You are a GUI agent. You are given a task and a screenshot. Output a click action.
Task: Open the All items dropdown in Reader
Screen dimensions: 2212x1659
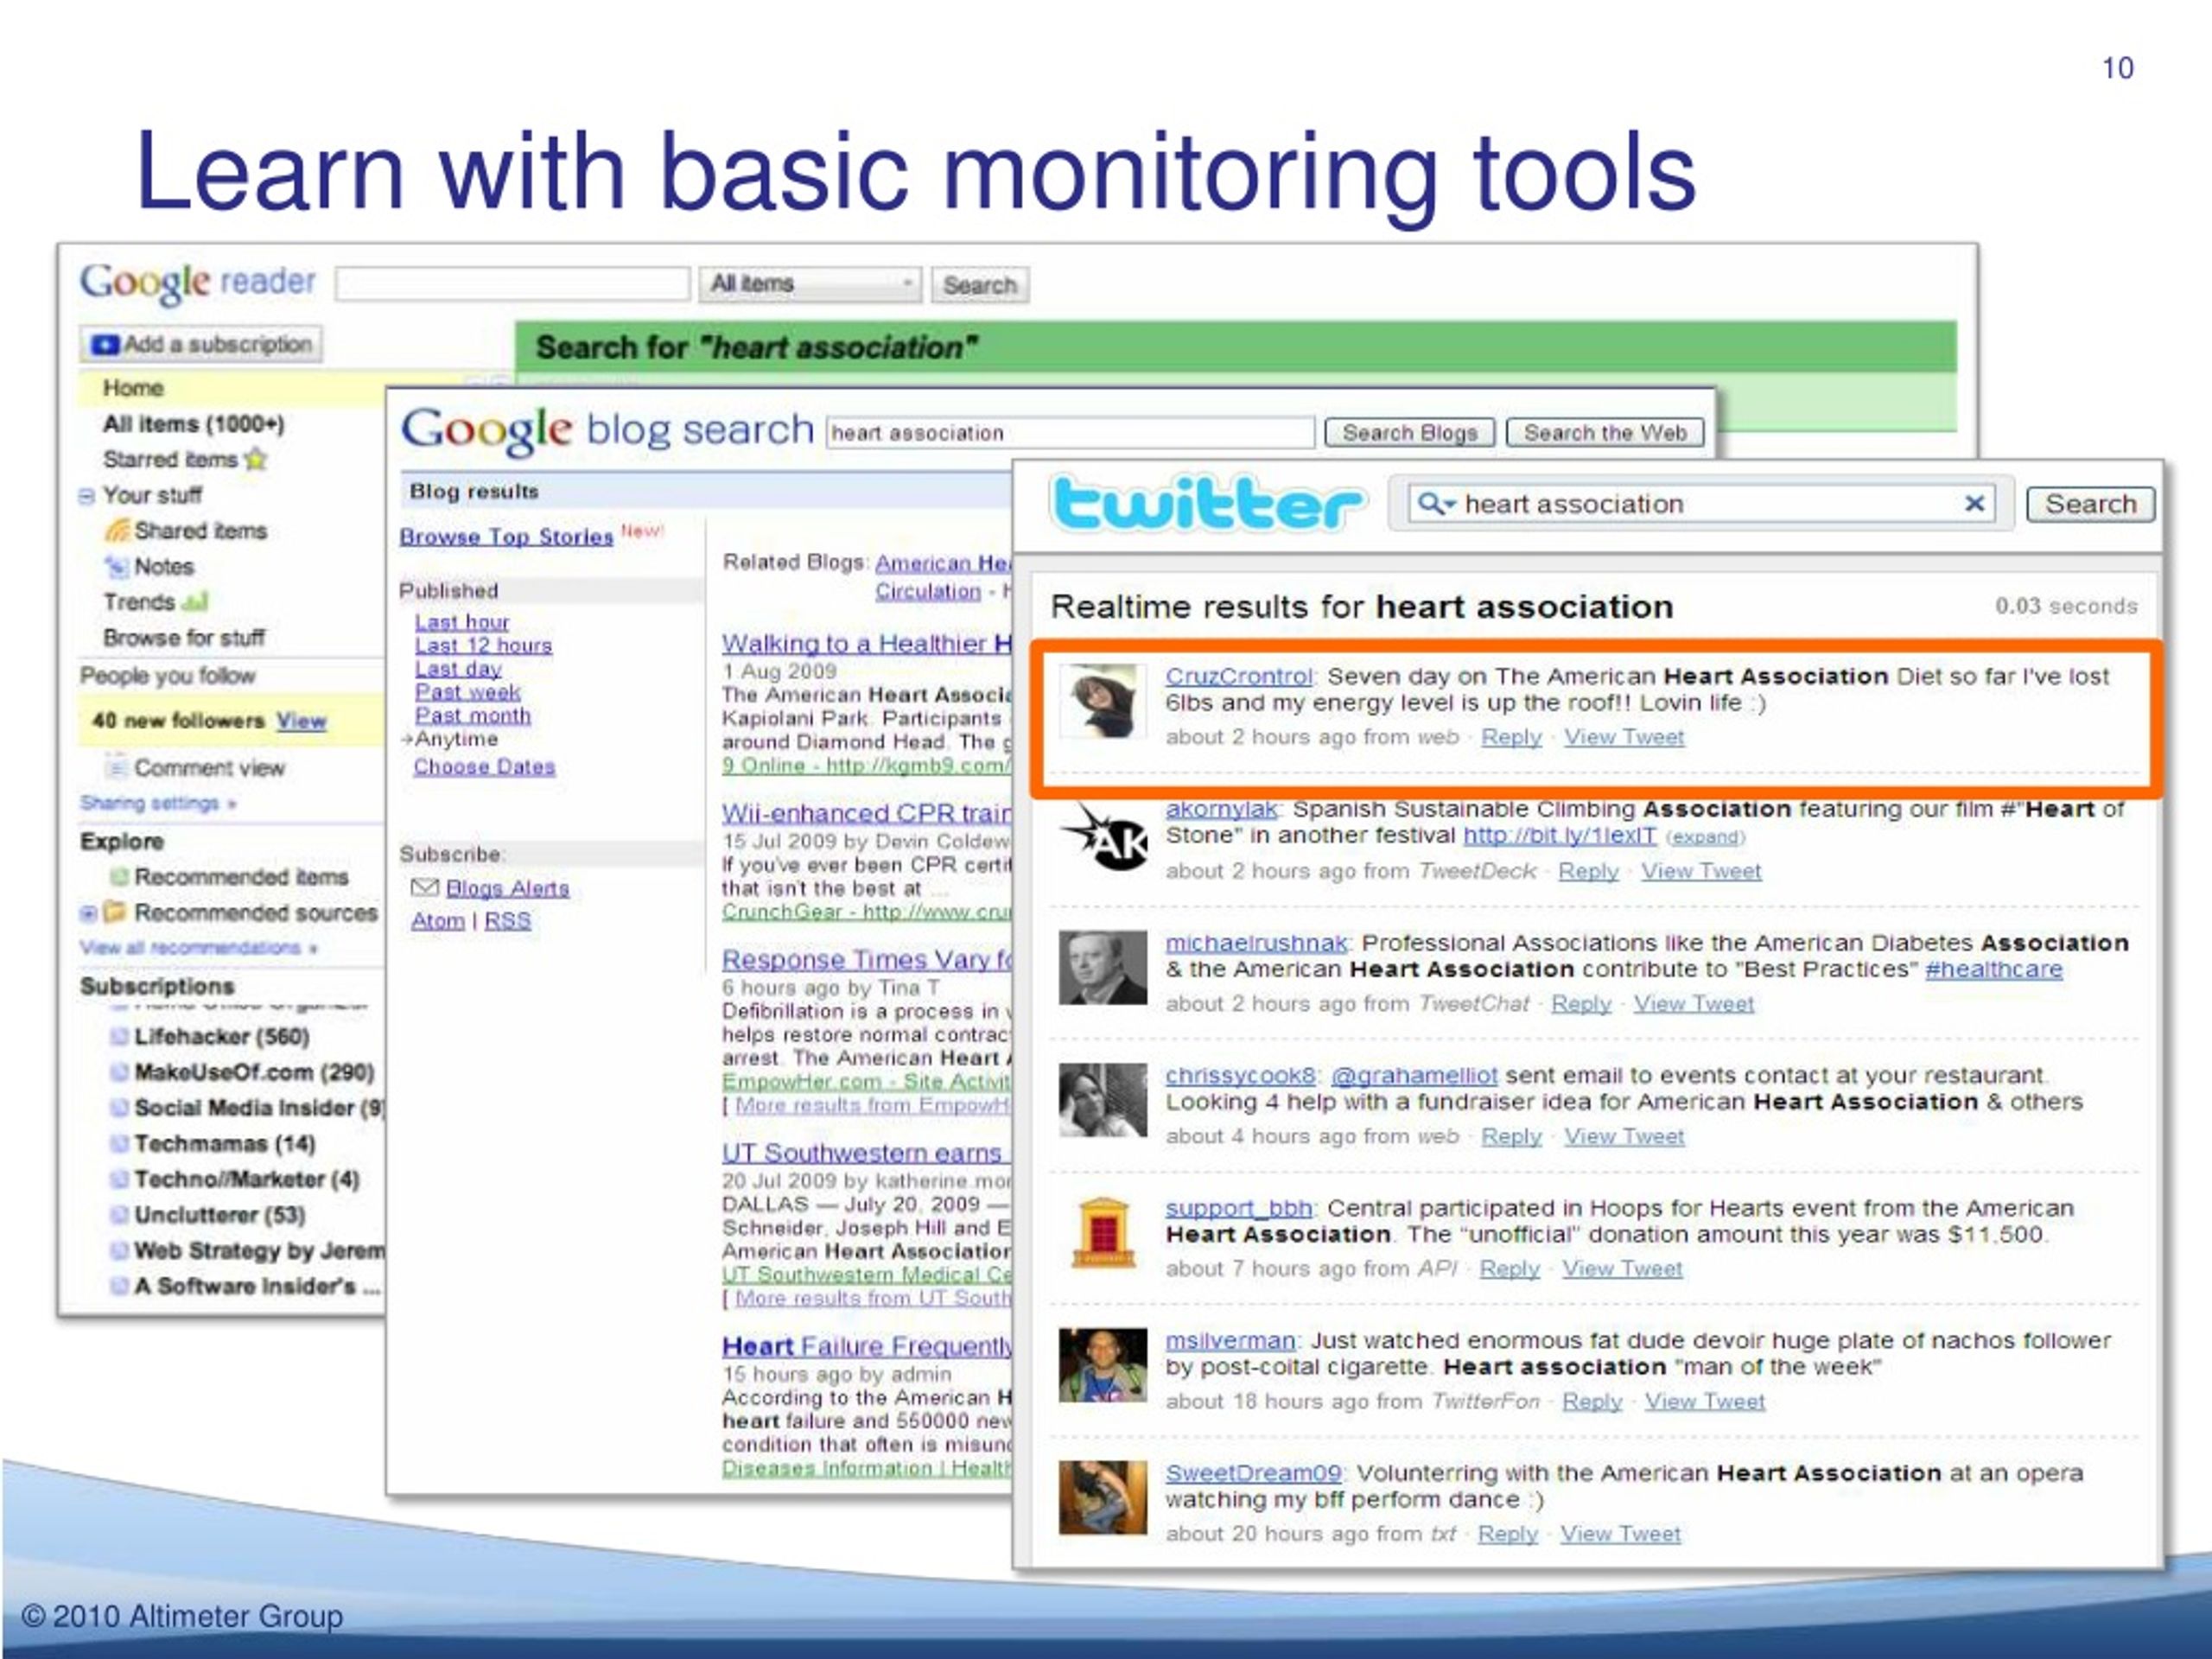click(x=809, y=284)
